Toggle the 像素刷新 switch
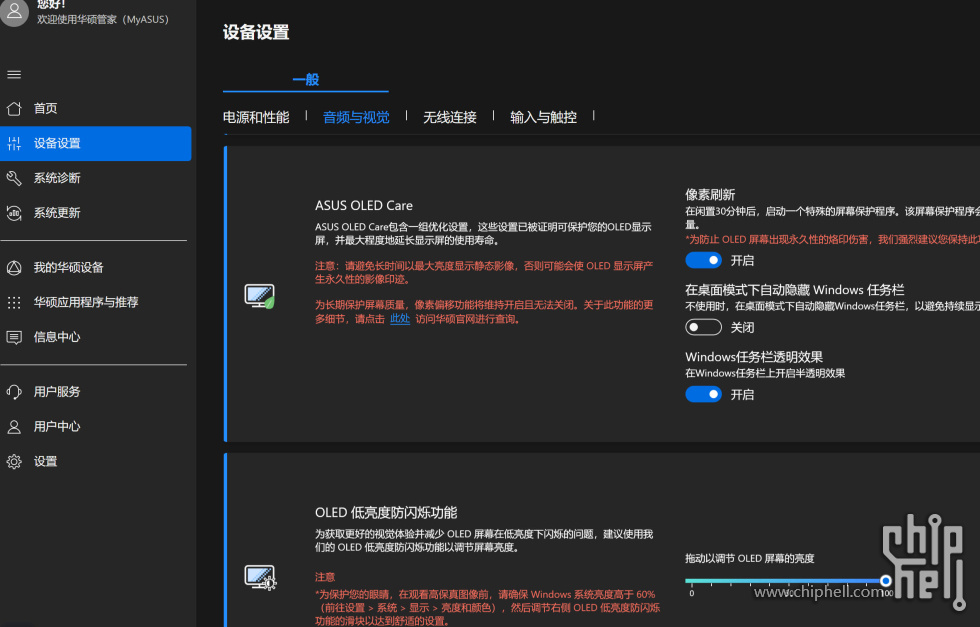The image size is (980, 627). point(704,260)
